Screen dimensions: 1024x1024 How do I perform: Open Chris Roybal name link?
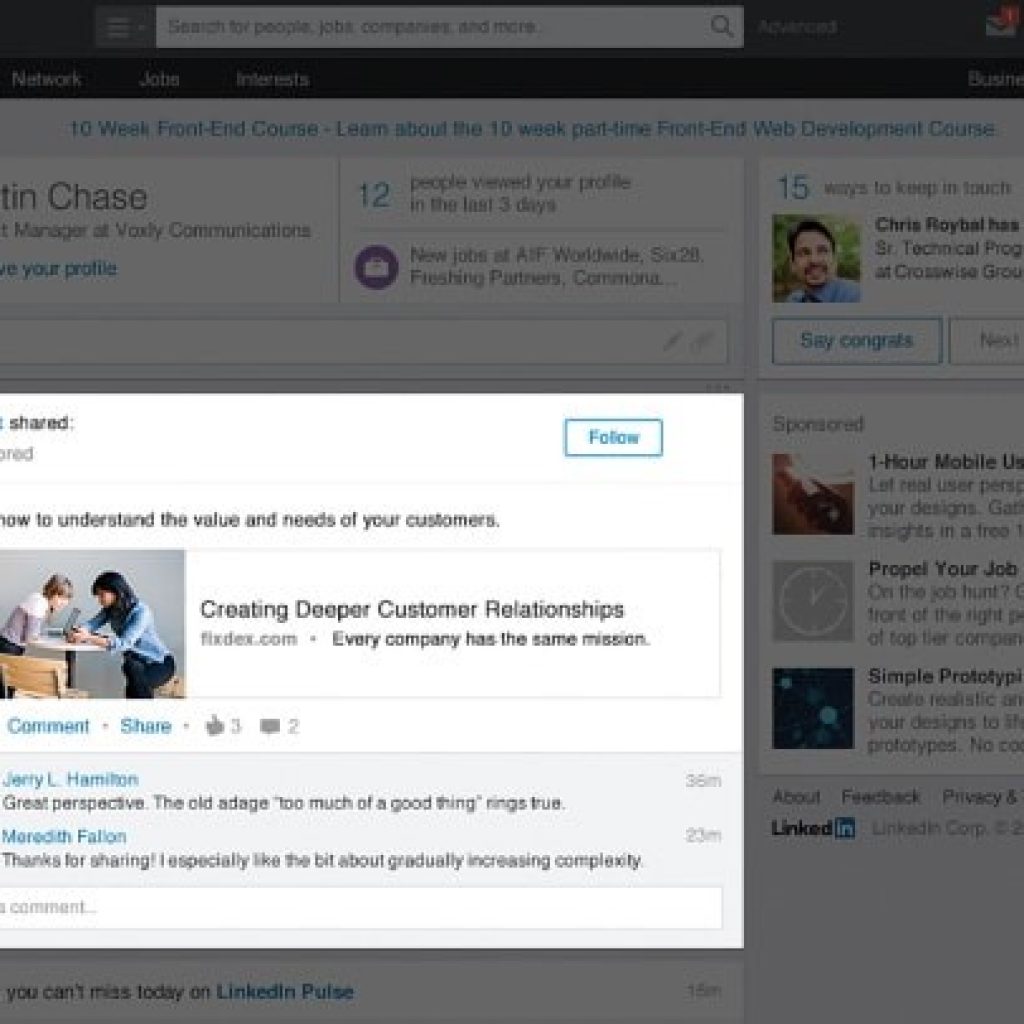pyautogui.click(x=929, y=225)
